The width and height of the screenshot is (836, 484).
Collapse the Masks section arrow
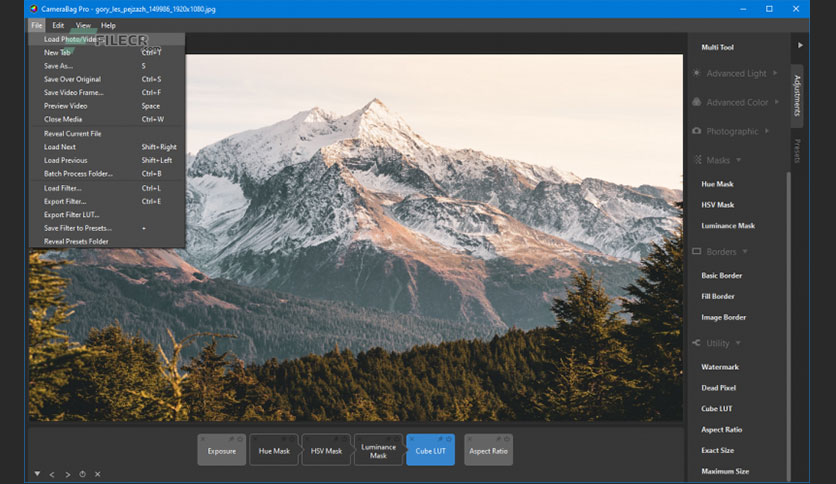(738, 160)
